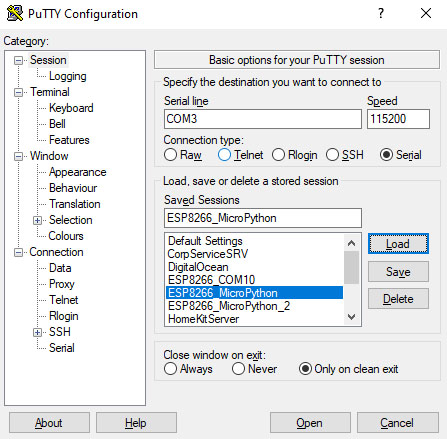
Task: Select the Serial connection type radio
Action: pyautogui.click(x=386, y=155)
